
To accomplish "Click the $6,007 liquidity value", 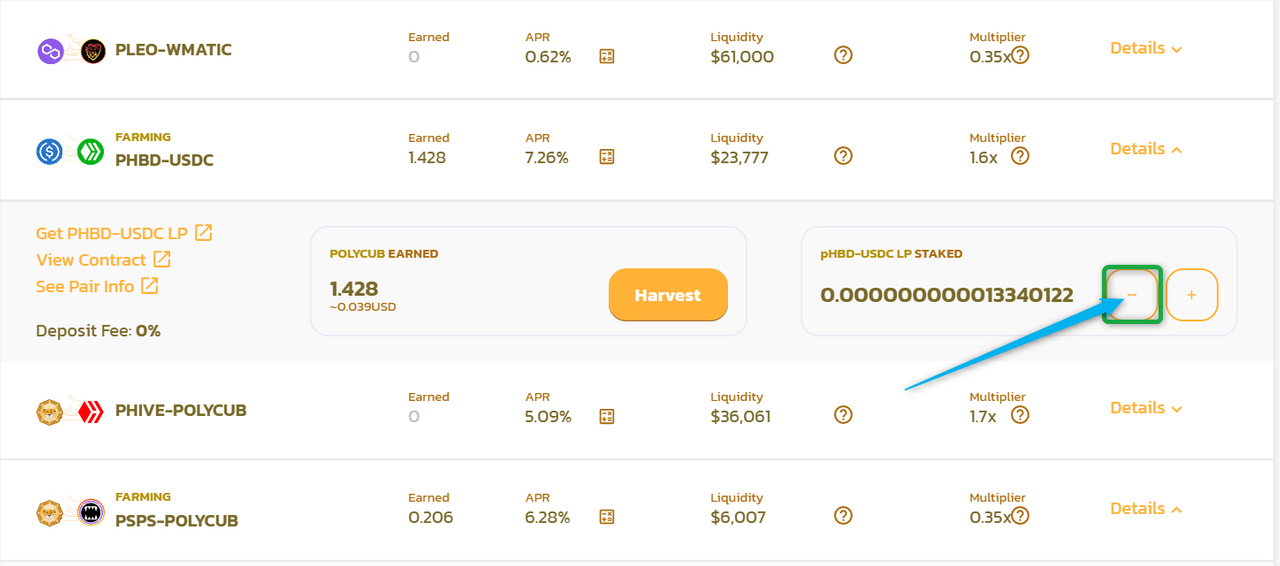I will pyautogui.click(x=738, y=518).
